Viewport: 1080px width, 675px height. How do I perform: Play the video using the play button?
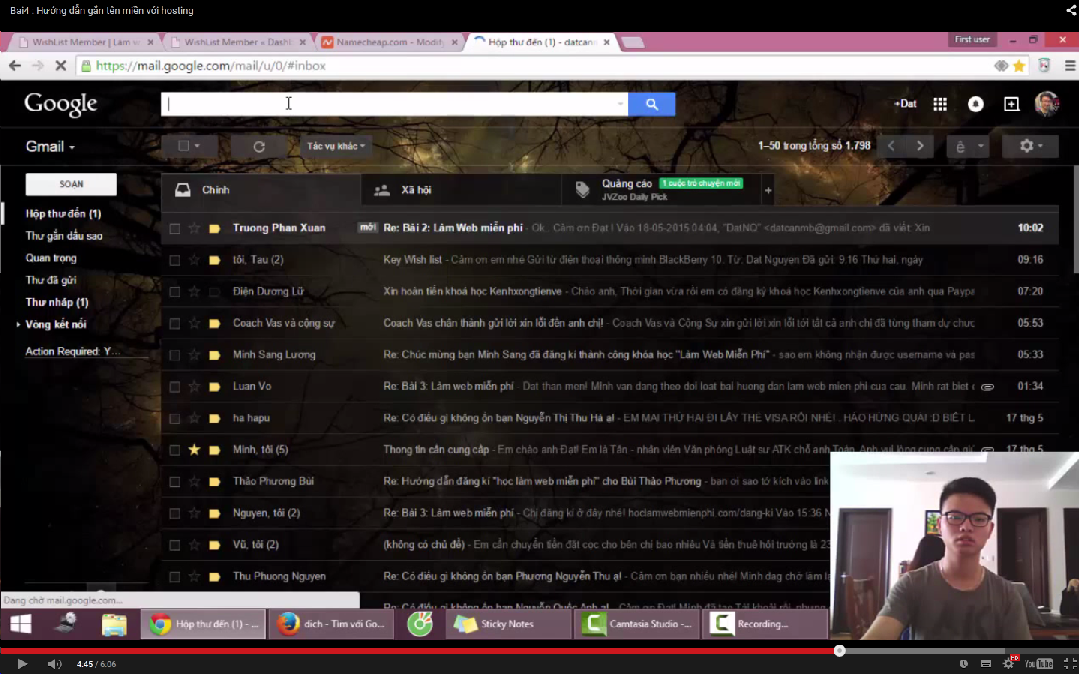[22, 663]
